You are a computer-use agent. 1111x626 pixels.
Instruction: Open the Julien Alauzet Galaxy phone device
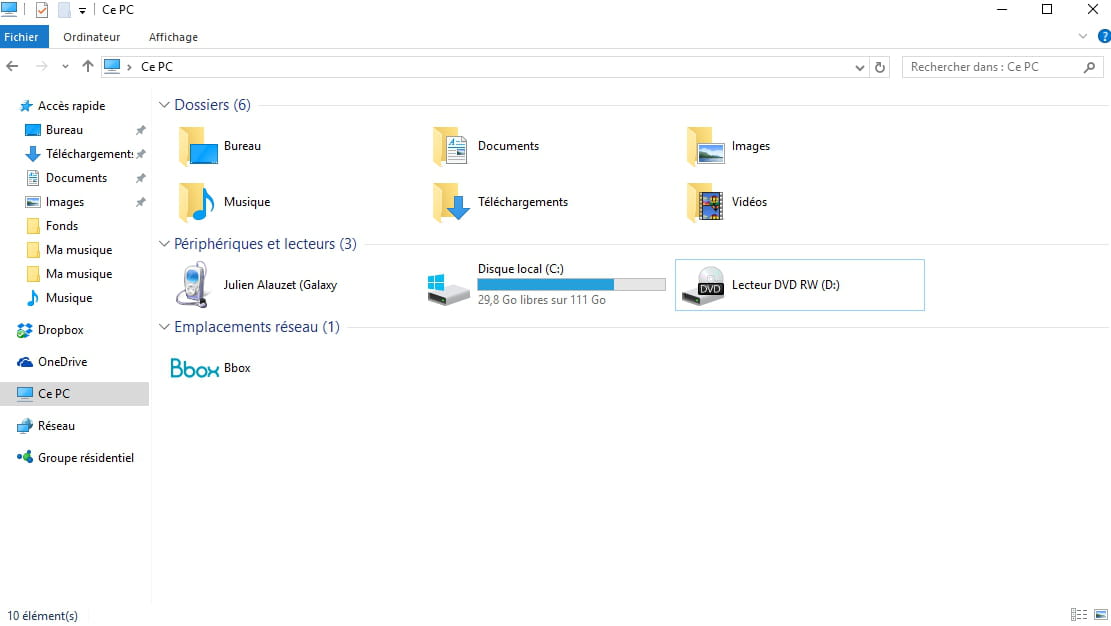click(192, 285)
